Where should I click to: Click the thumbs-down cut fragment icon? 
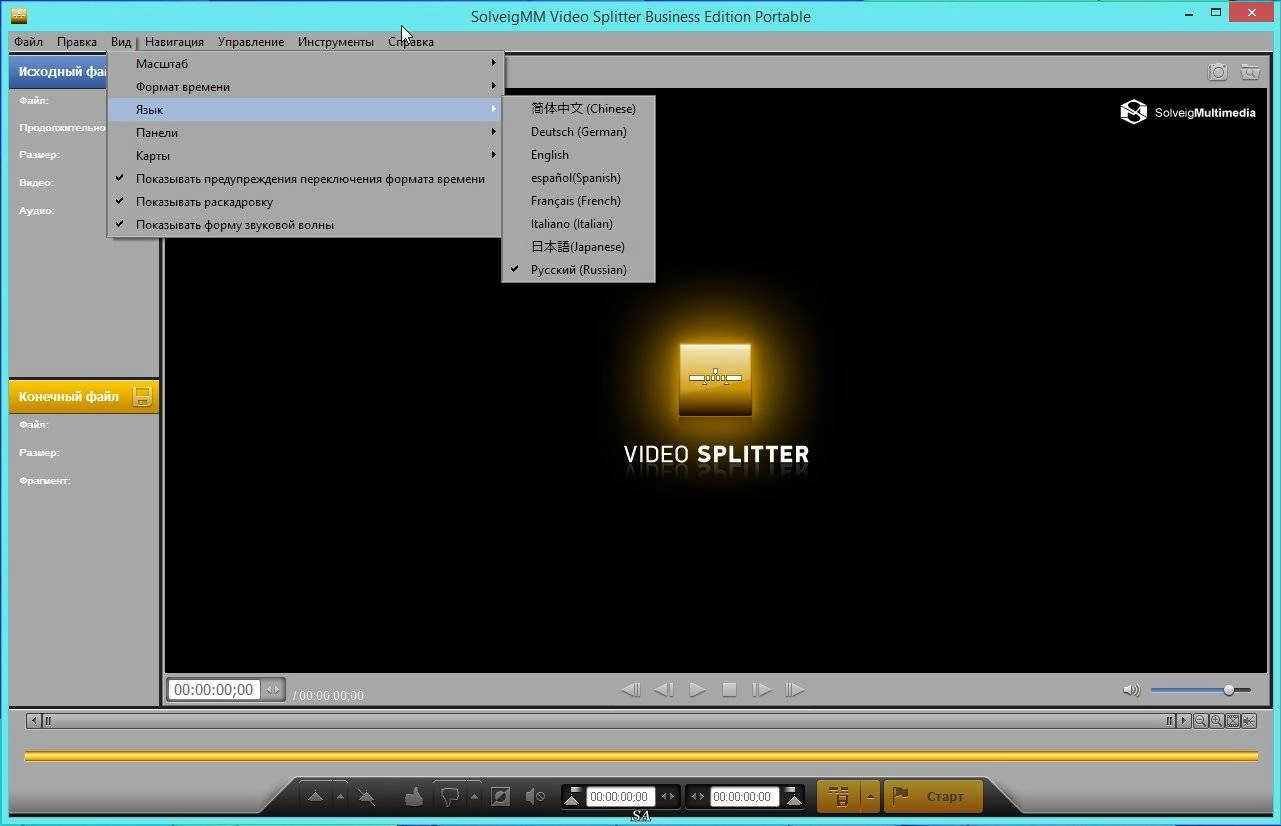coord(450,797)
